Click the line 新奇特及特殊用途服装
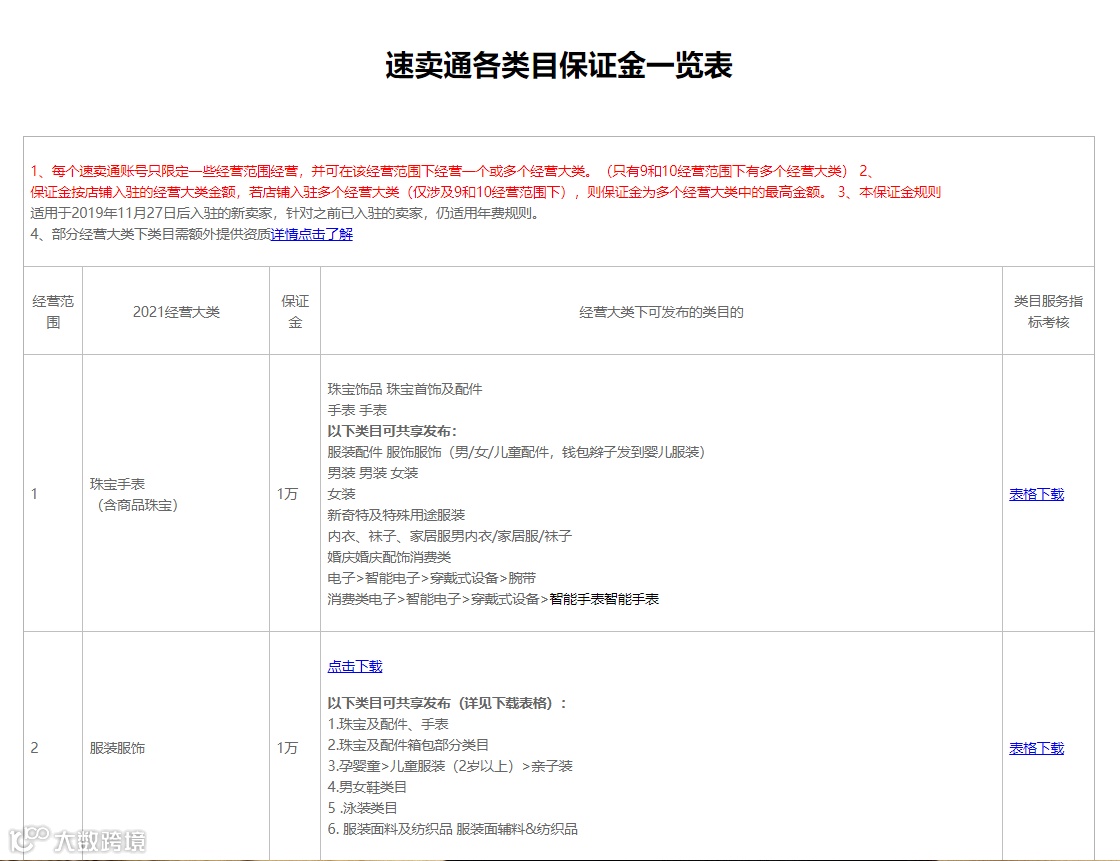Image resolution: width=1120 pixels, height=861 pixels. (396, 515)
